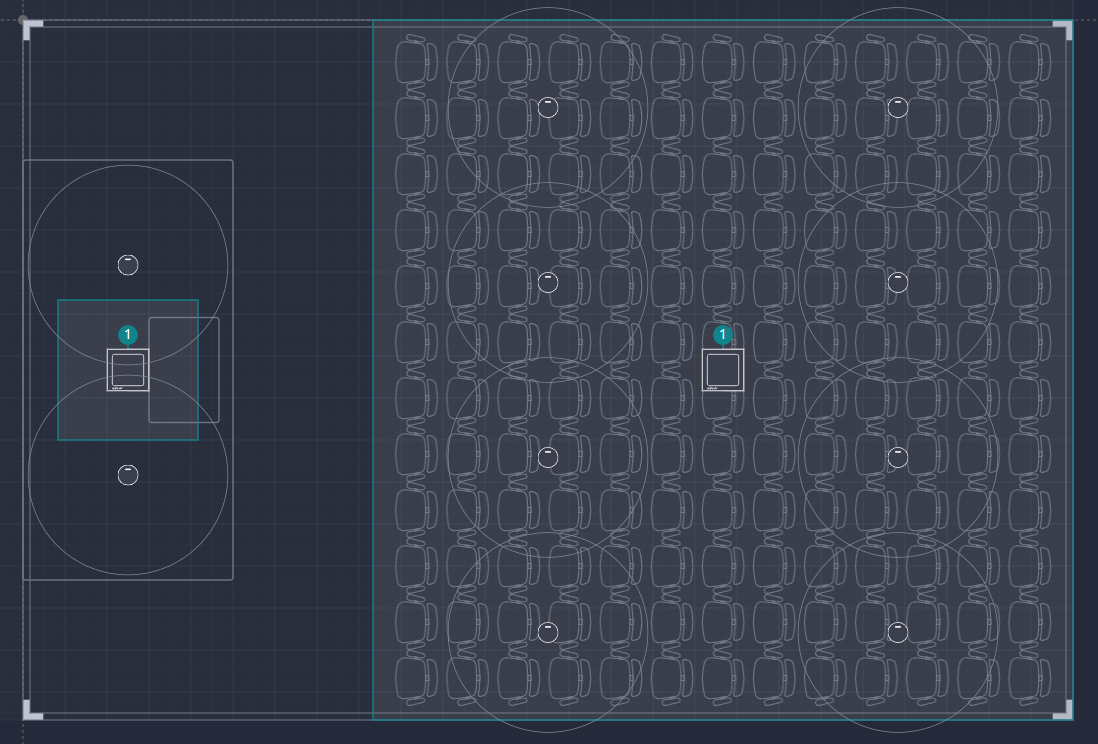Grab the top-left room corner handle
Screen dimensions: 1098x744
pos(31,28)
